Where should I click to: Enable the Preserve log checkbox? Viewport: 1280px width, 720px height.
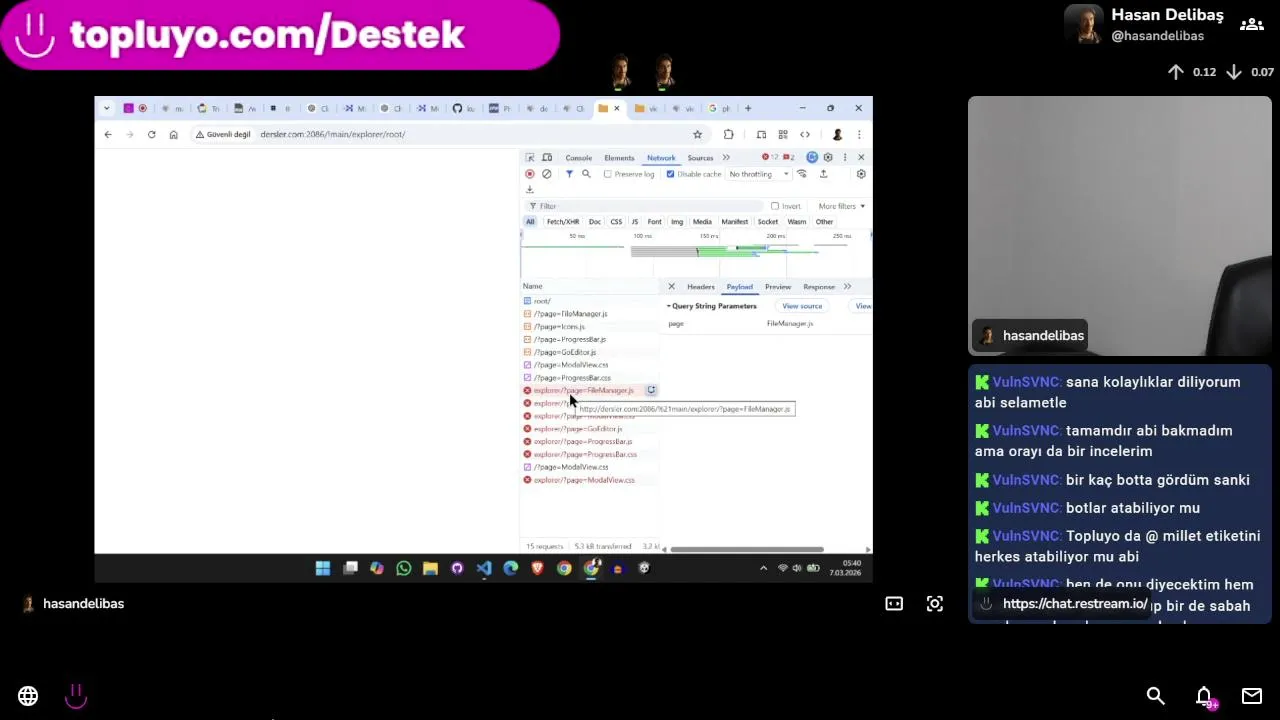607,174
